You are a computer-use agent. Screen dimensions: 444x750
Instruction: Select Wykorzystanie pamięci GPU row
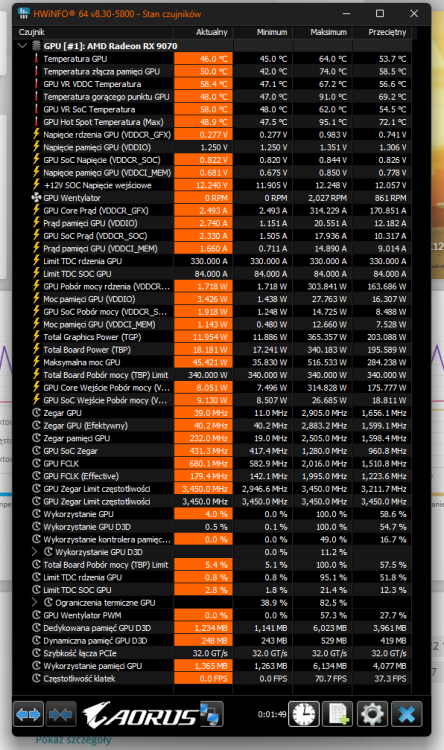click(x=214, y=666)
